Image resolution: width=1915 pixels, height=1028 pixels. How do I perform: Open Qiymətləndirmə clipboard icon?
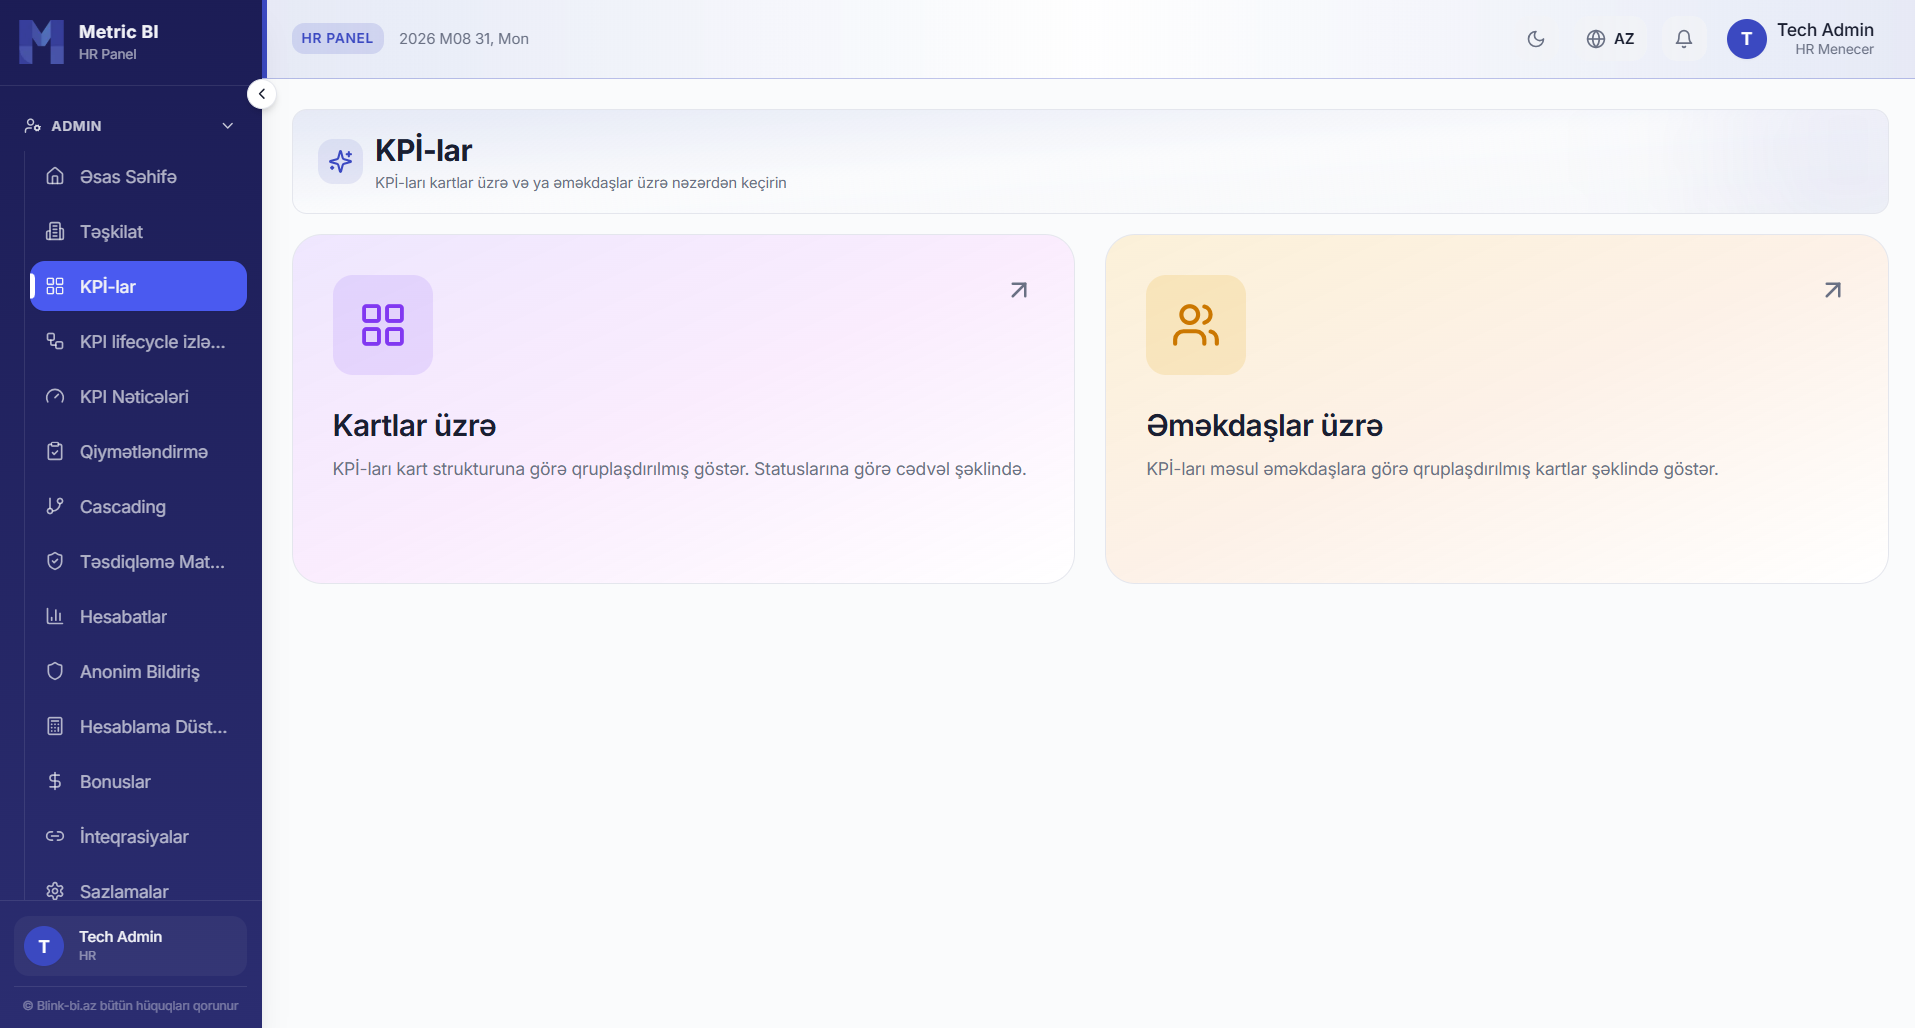click(55, 451)
